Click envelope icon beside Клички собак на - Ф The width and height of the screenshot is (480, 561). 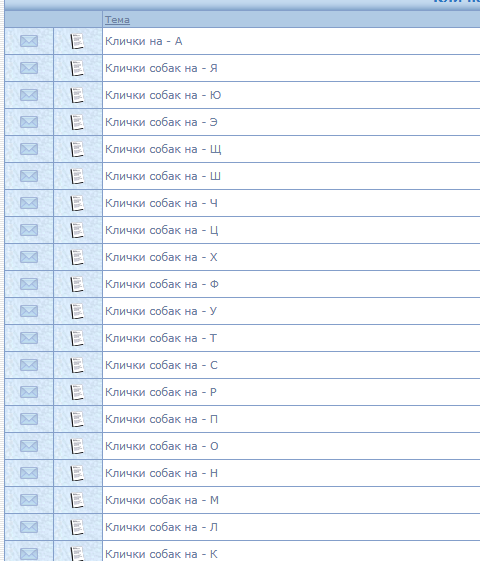point(29,284)
